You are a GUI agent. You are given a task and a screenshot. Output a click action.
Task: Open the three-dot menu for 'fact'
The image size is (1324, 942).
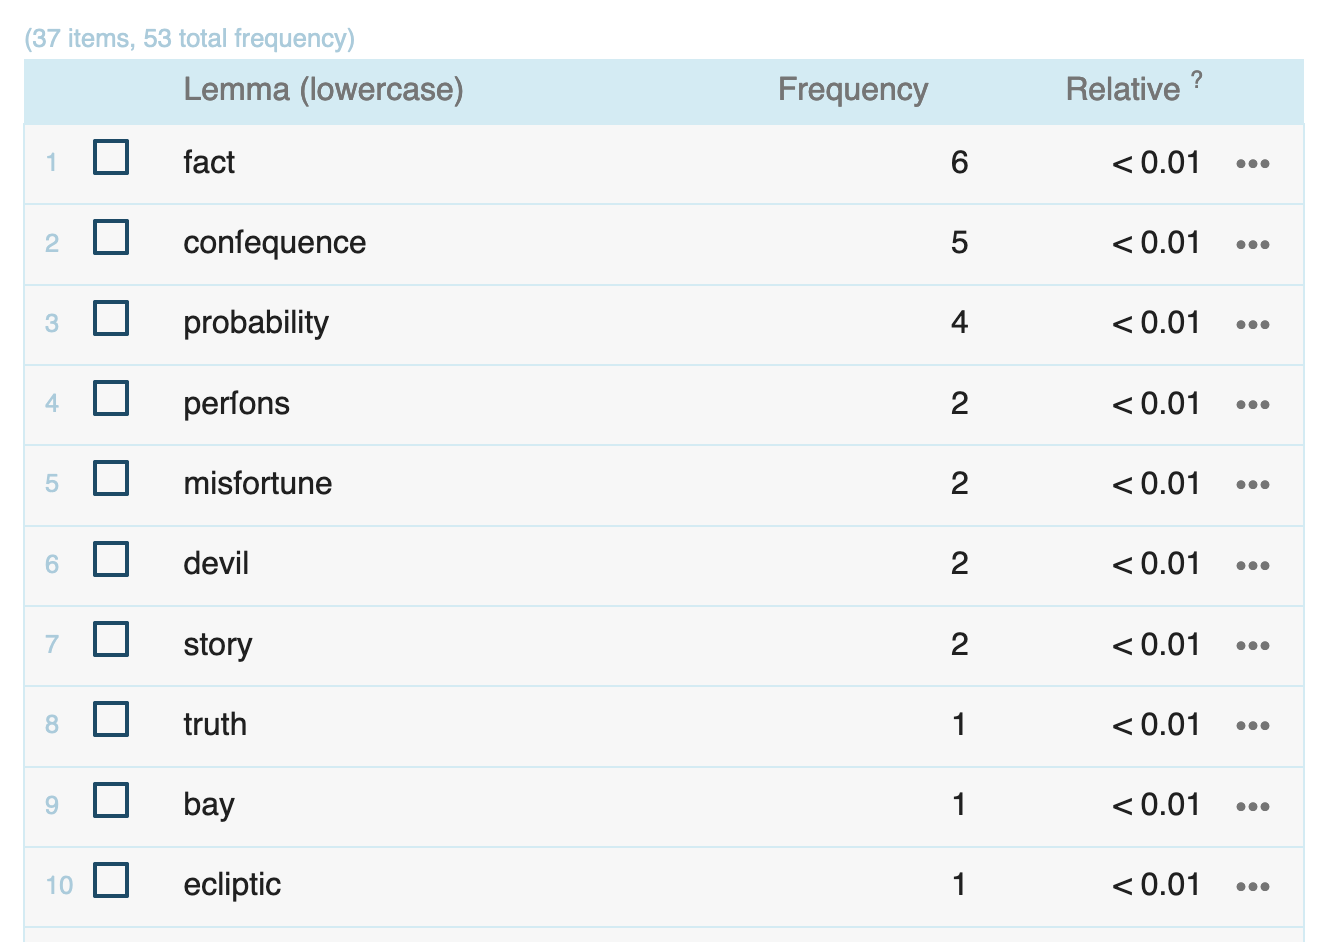point(1252,164)
